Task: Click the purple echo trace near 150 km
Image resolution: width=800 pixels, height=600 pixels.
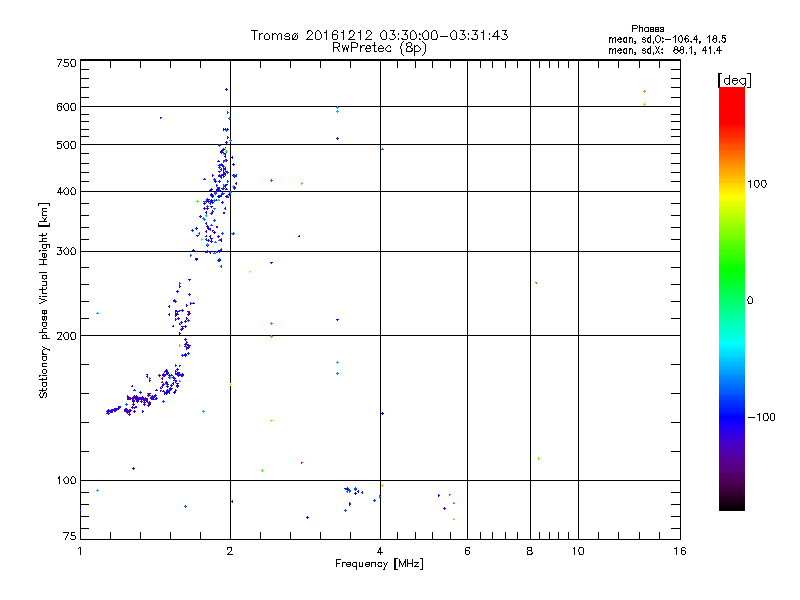Action: pyautogui.click(x=137, y=401)
